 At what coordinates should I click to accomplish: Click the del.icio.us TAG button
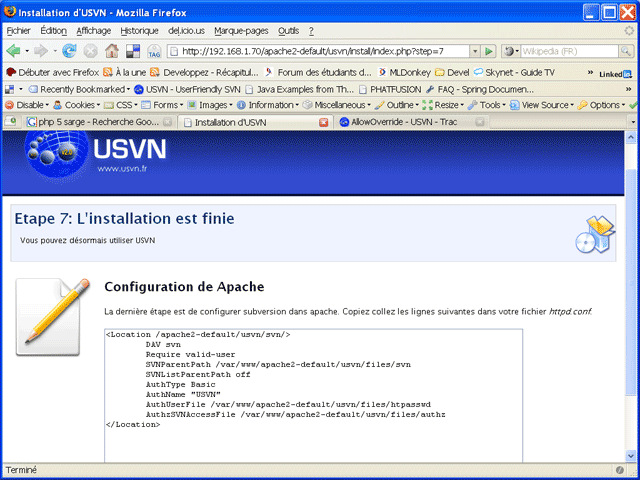[154, 51]
